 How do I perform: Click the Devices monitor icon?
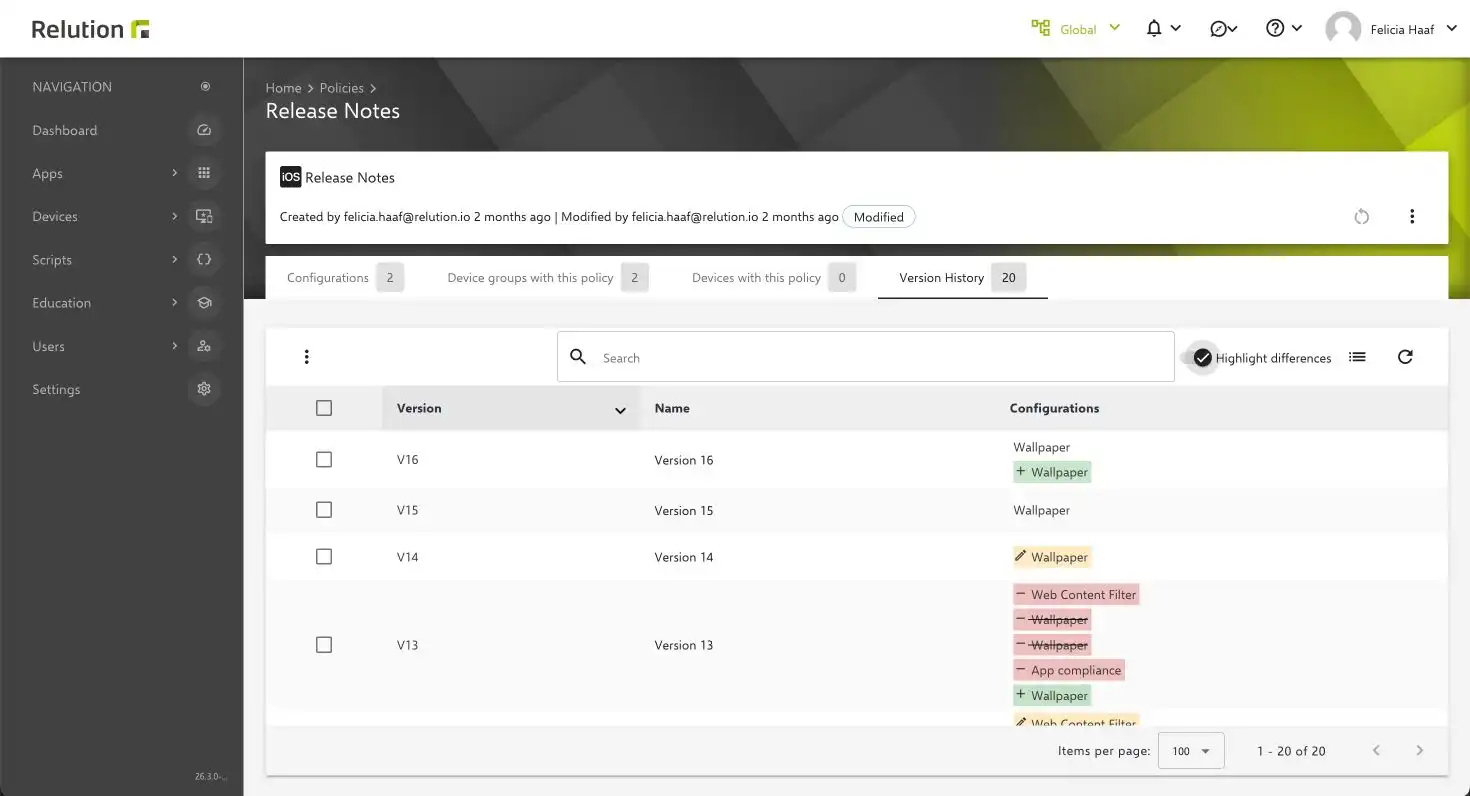point(204,216)
